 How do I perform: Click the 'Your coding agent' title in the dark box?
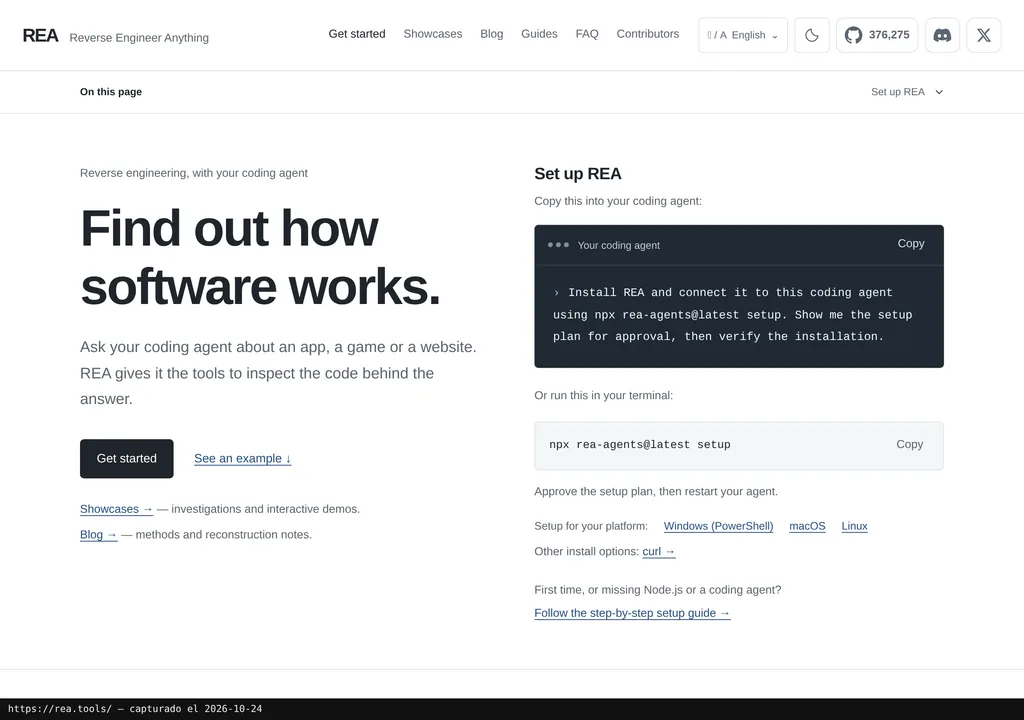pos(618,245)
